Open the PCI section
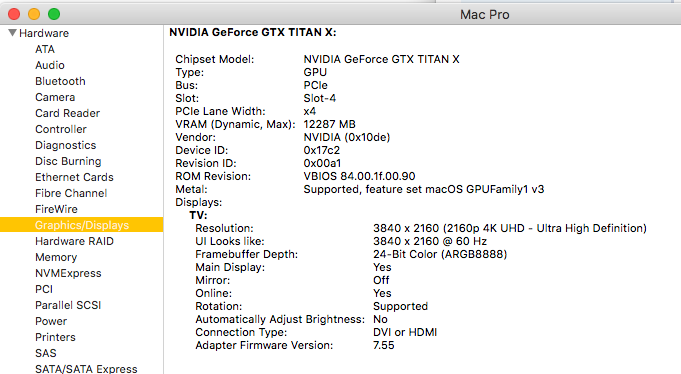The image size is (681, 374). [44, 289]
